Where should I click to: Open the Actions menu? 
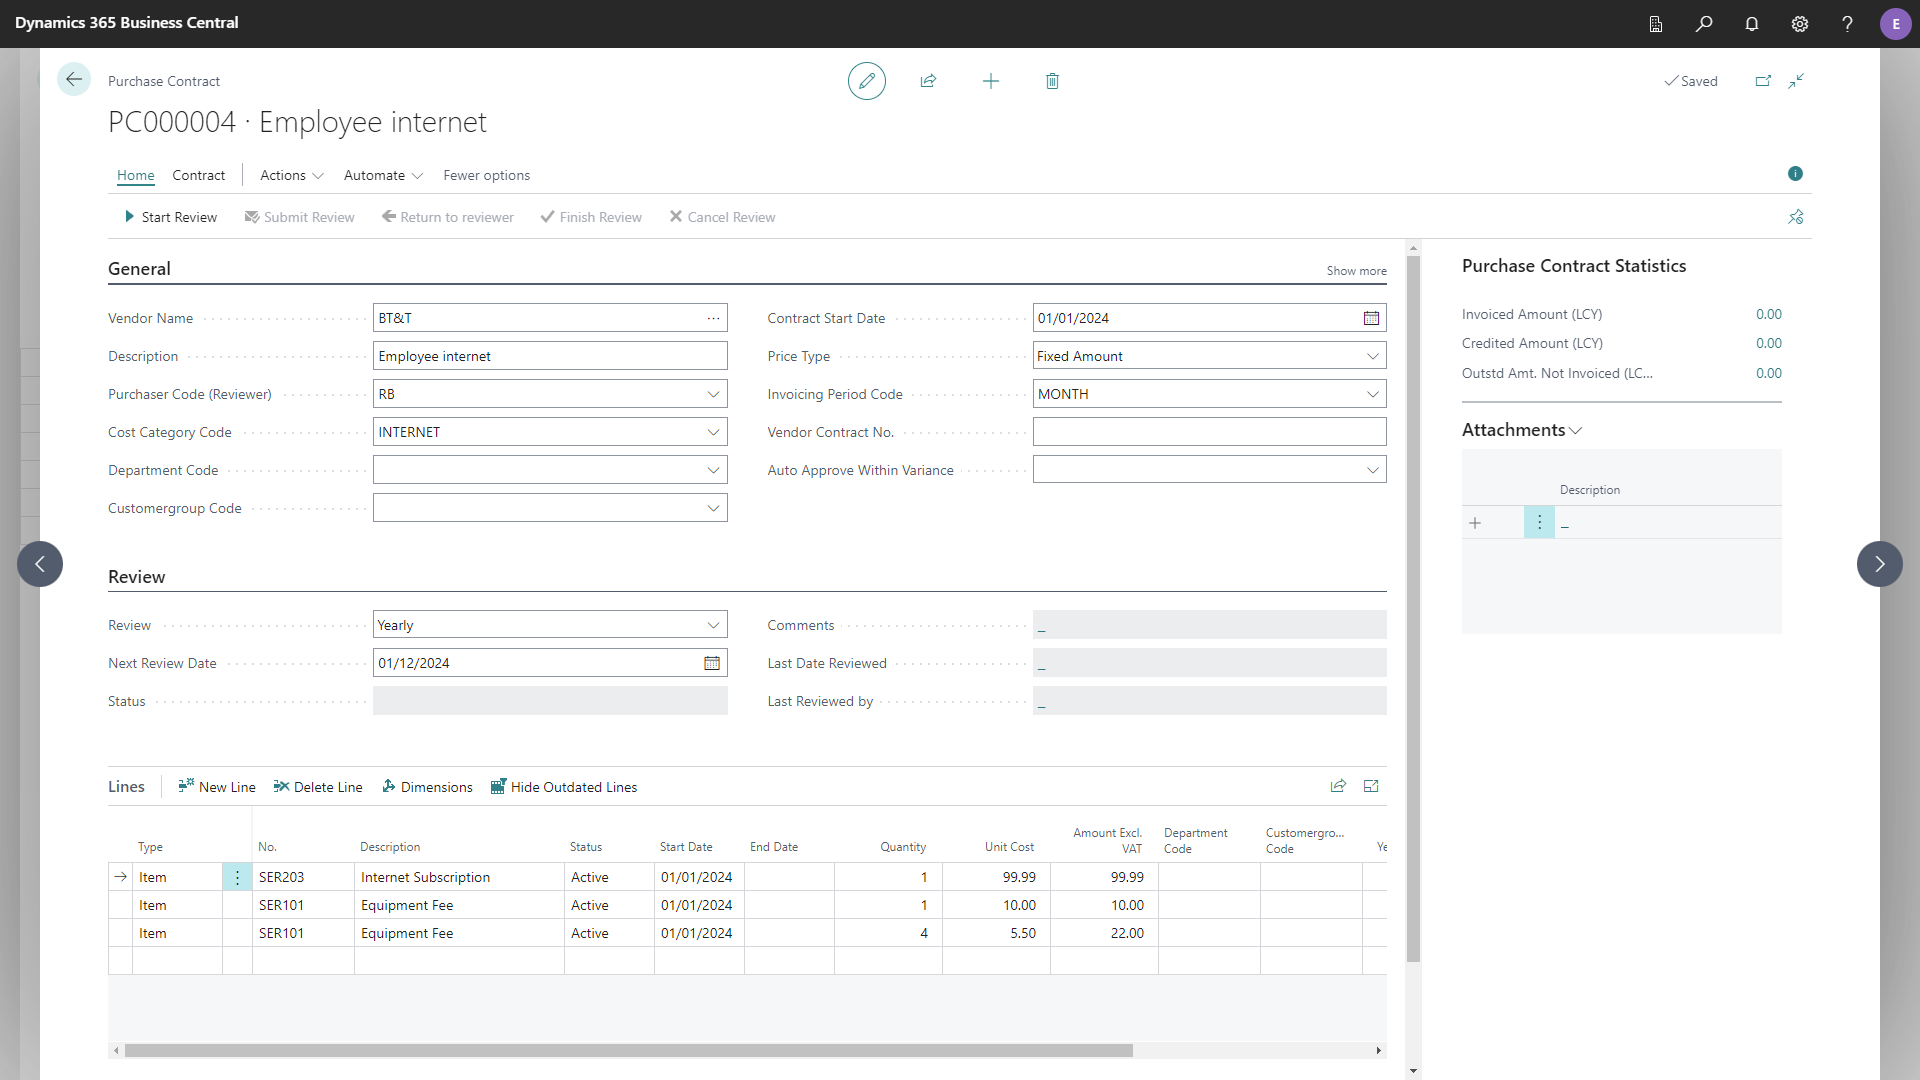pyautogui.click(x=292, y=175)
